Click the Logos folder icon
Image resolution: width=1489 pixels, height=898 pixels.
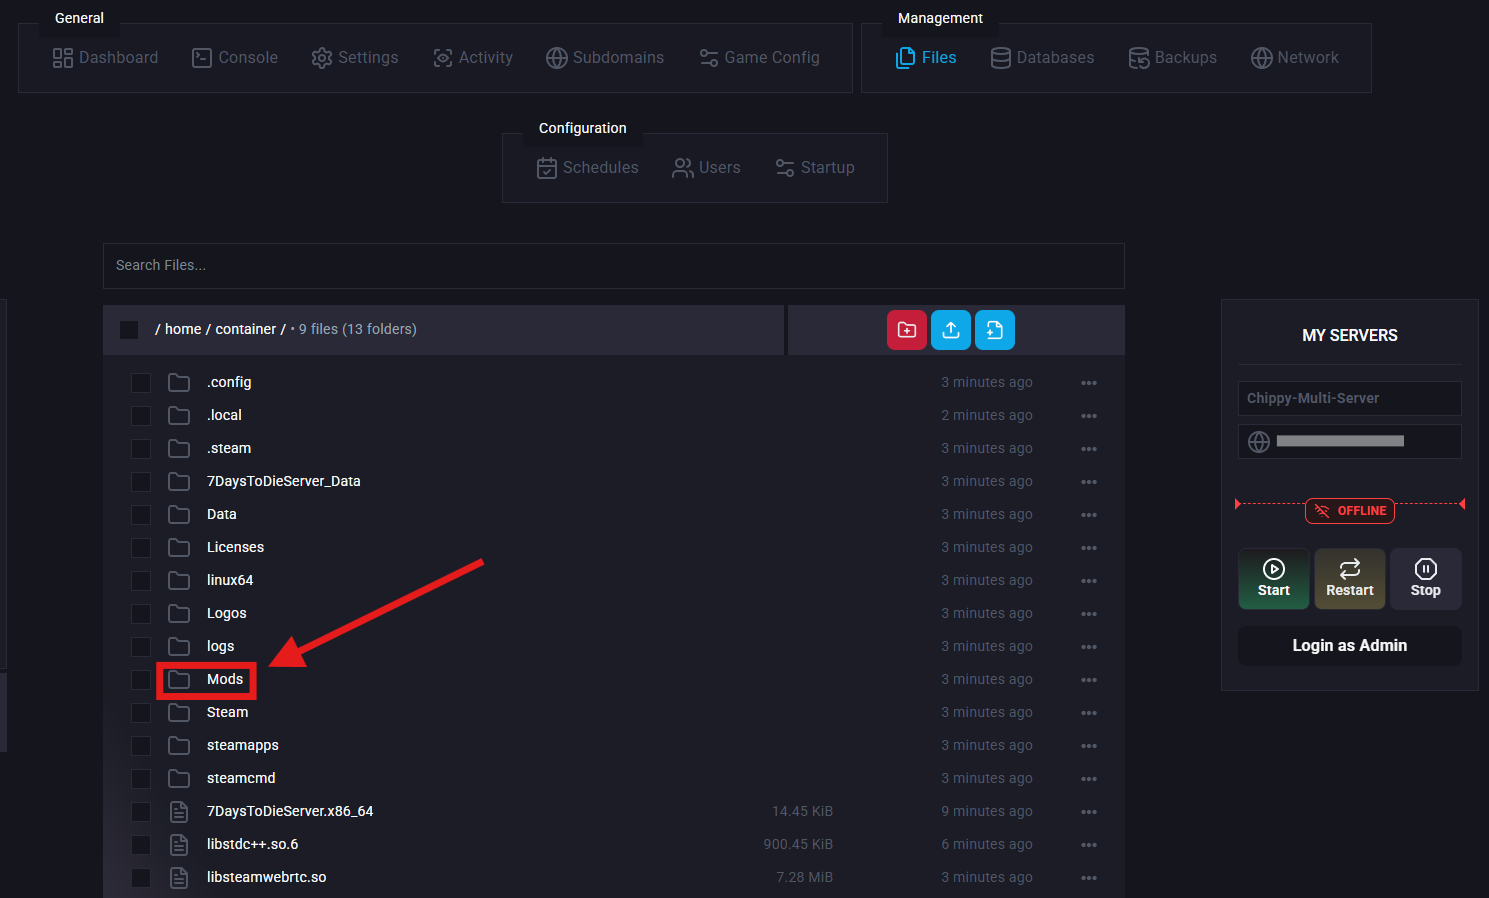tap(179, 613)
